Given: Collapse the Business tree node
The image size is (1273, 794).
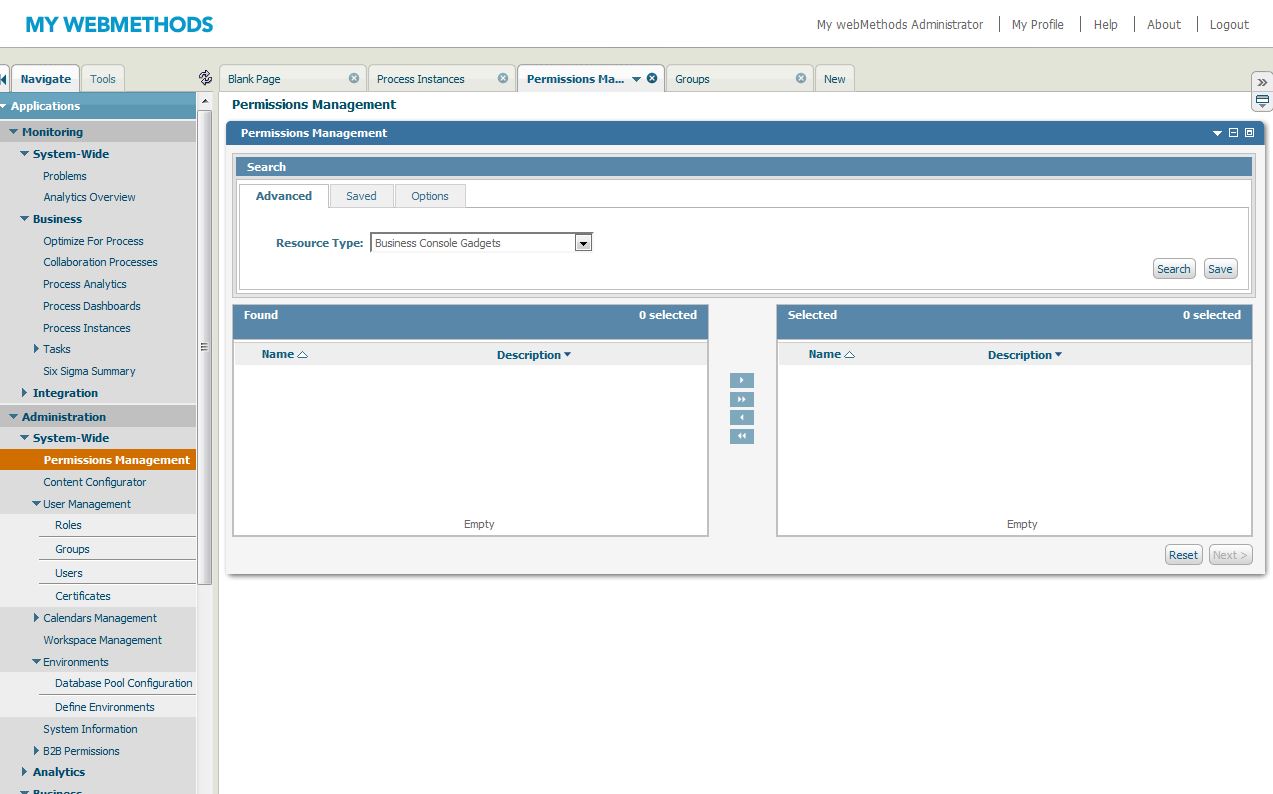Looking at the screenshot, I should click(x=25, y=219).
